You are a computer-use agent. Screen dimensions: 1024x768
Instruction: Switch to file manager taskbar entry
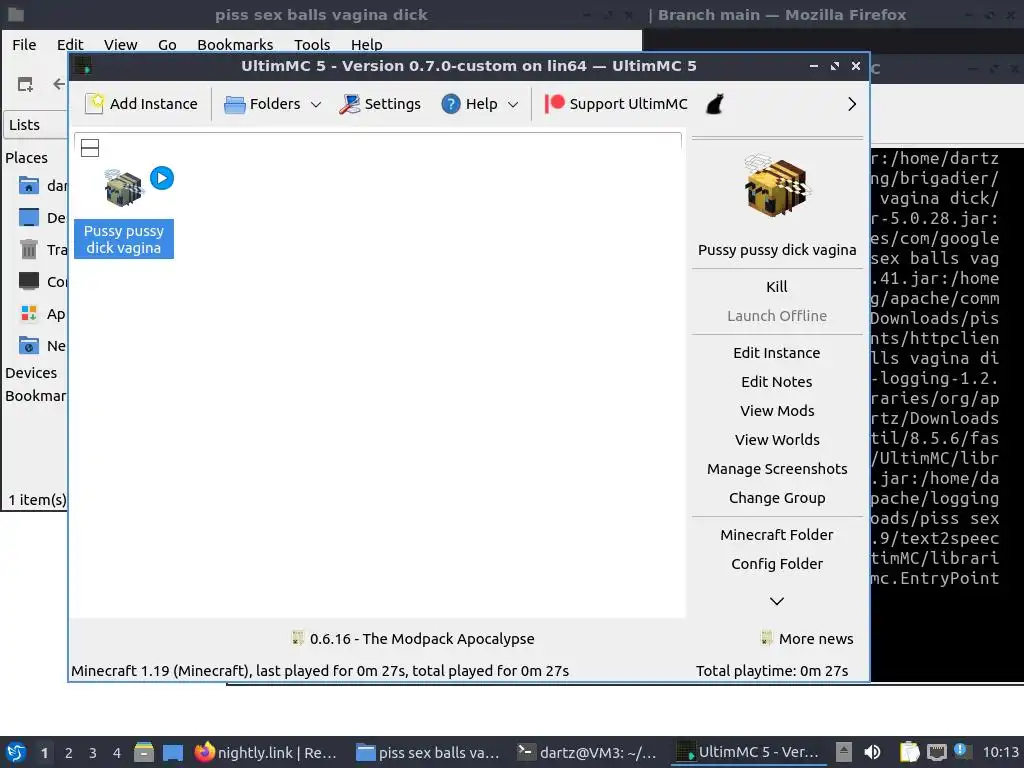point(428,752)
